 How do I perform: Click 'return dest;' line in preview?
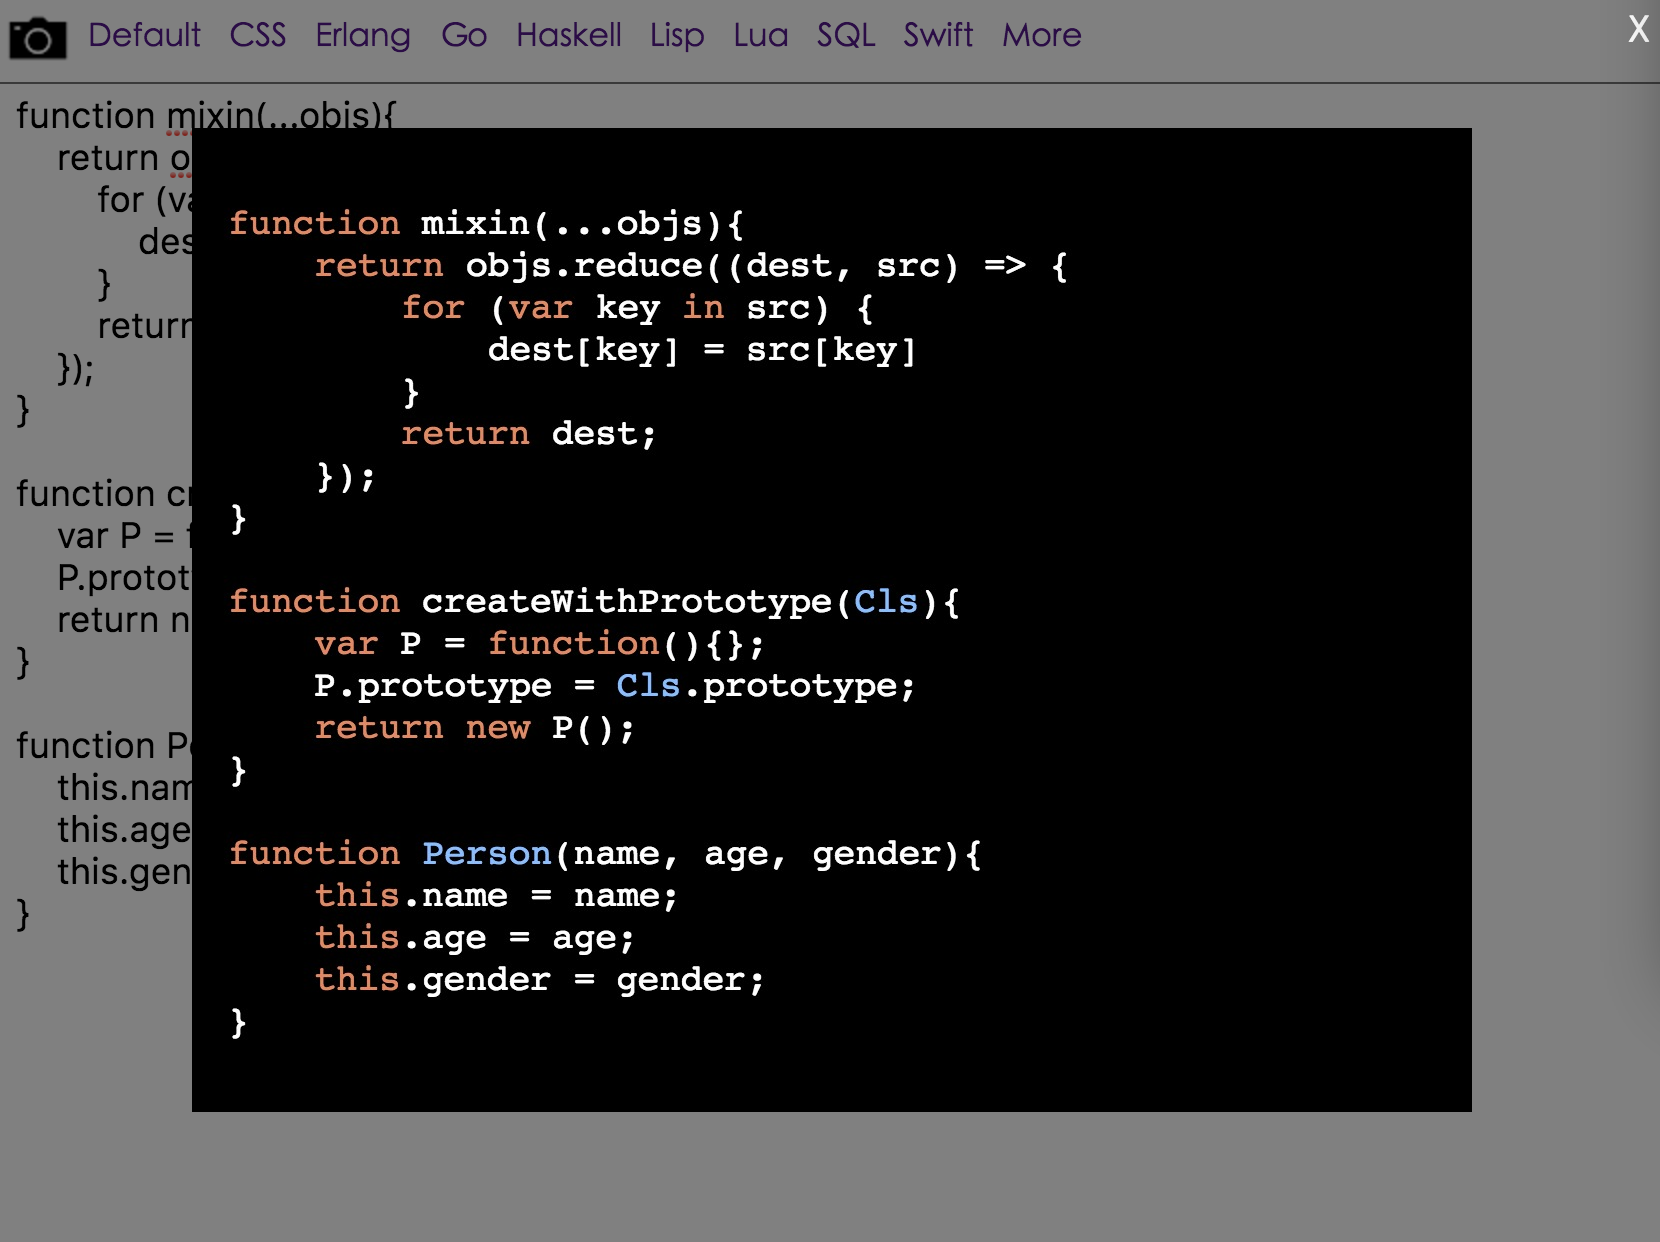(529, 434)
